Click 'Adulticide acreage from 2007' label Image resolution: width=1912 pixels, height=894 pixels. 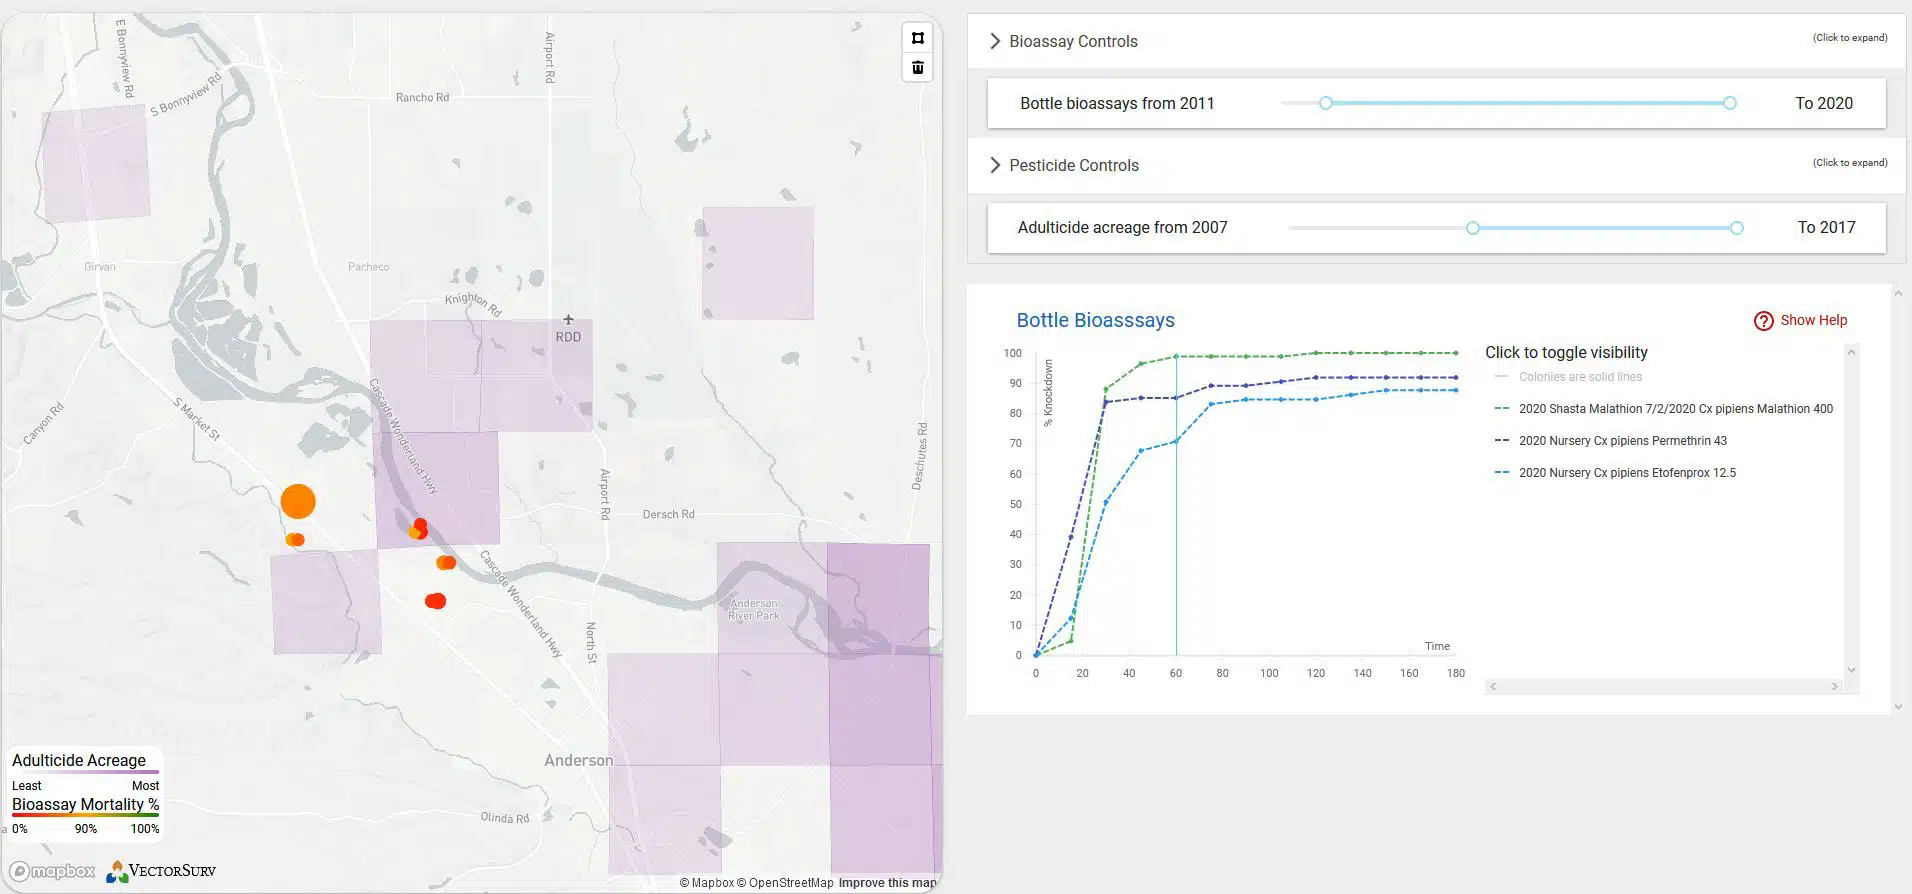pos(1122,227)
